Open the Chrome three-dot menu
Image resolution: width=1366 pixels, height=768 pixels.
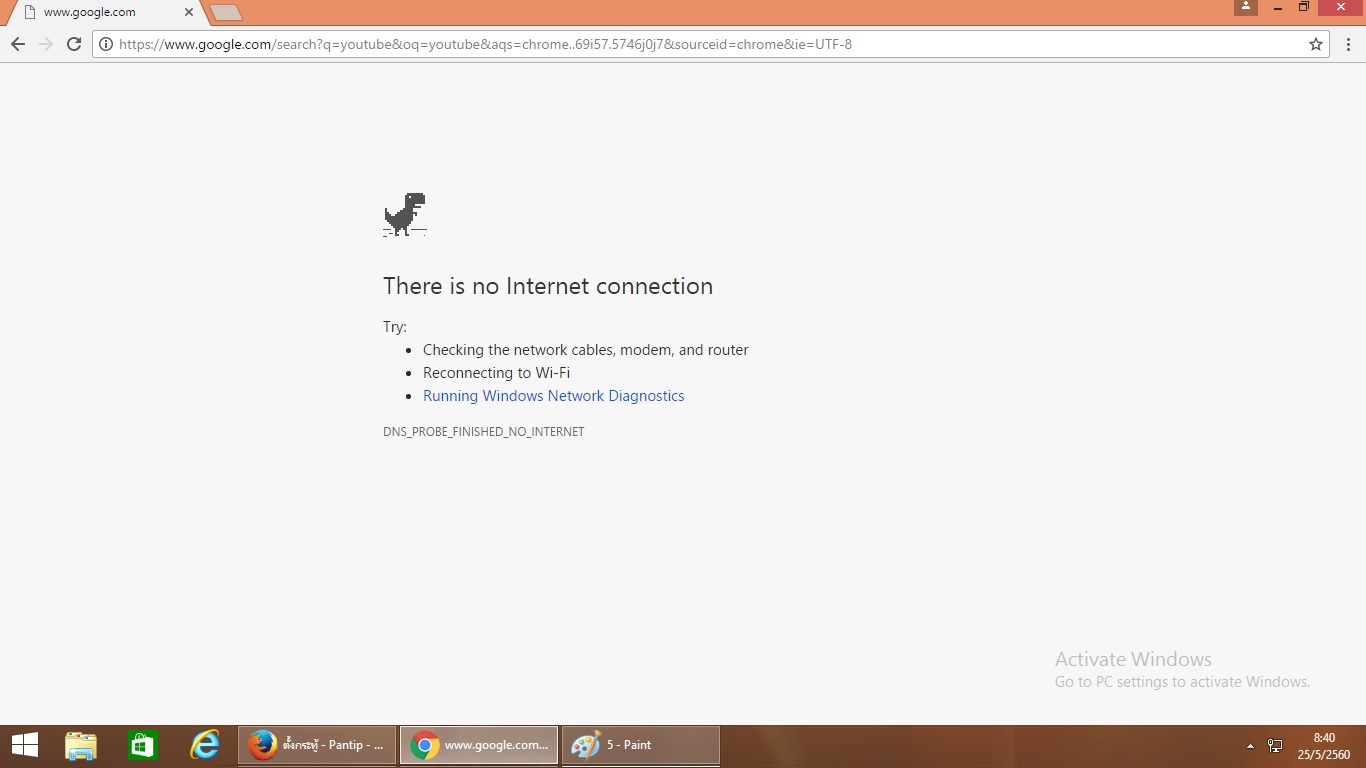(1348, 44)
